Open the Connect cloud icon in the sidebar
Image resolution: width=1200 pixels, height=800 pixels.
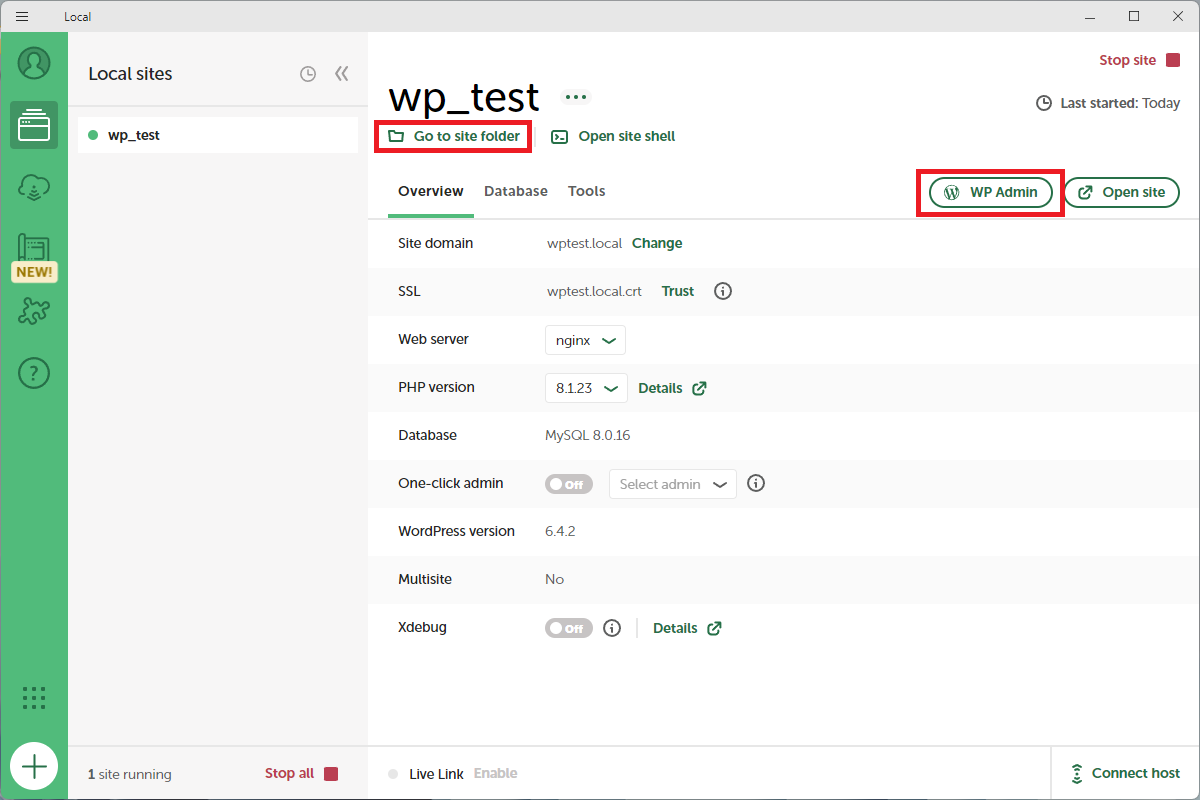click(34, 187)
